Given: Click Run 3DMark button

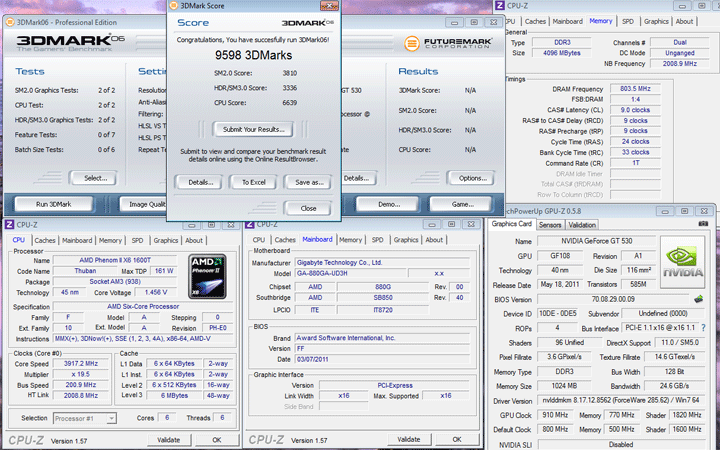Looking at the screenshot, I should [x=54, y=204].
